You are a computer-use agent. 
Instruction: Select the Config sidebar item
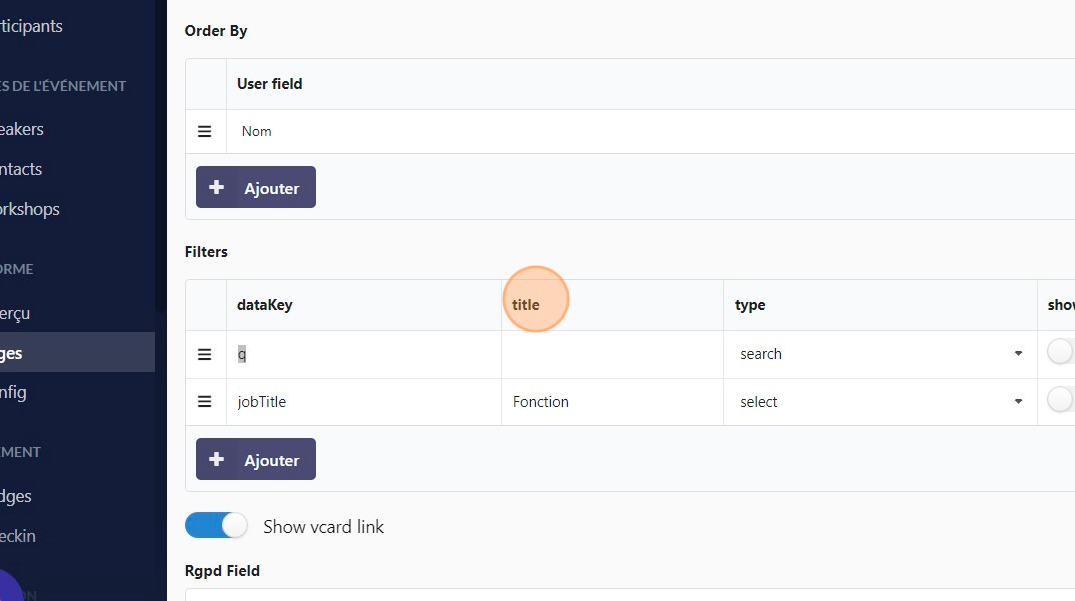15,392
